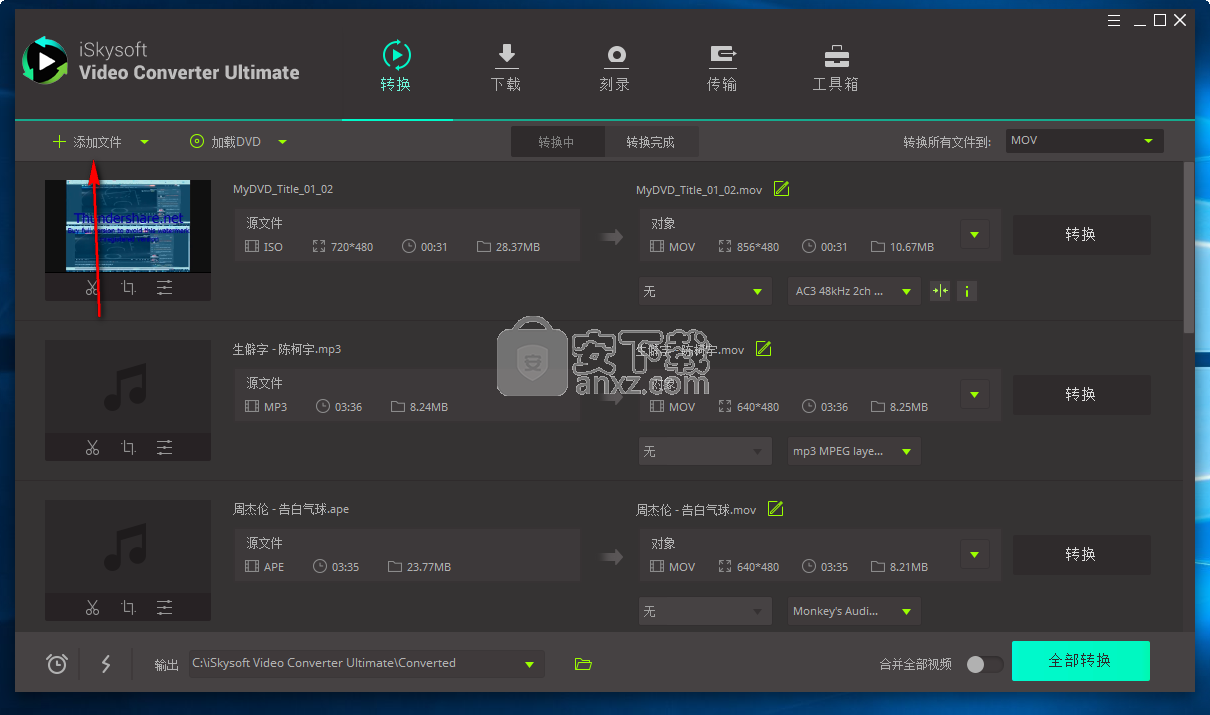
Task: Click 全部转换 convert all button
Action: [1080, 661]
